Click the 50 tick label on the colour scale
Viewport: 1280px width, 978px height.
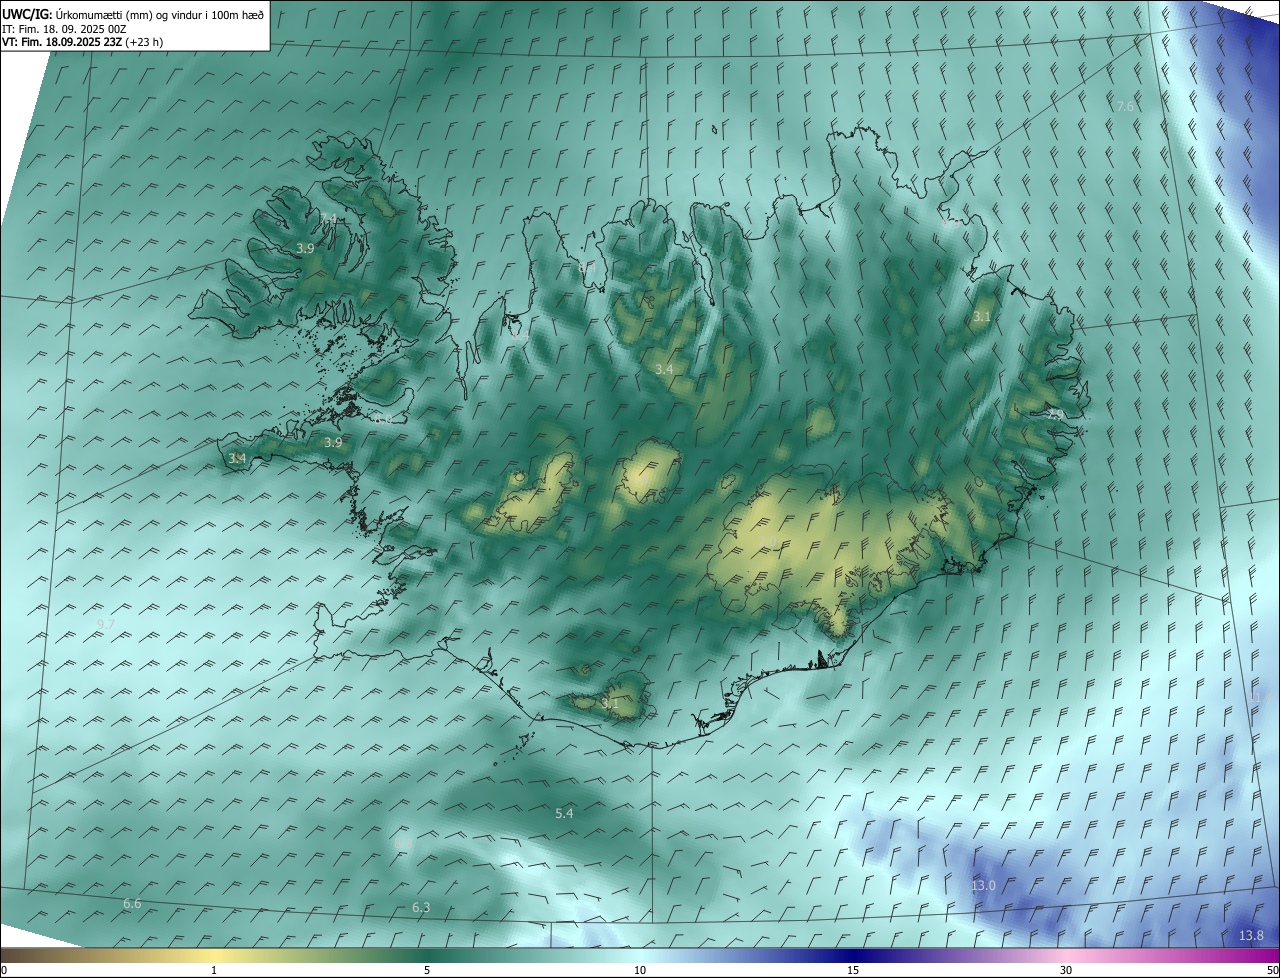1272,971
